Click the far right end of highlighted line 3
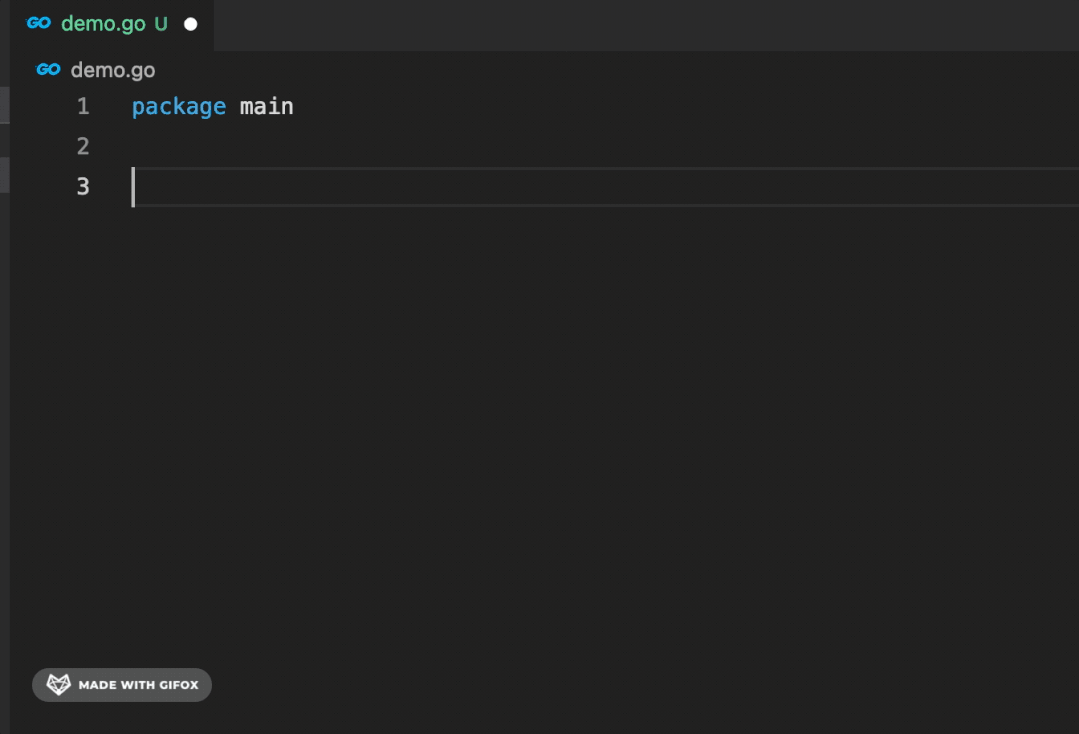This screenshot has height=734, width=1079. point(1060,187)
